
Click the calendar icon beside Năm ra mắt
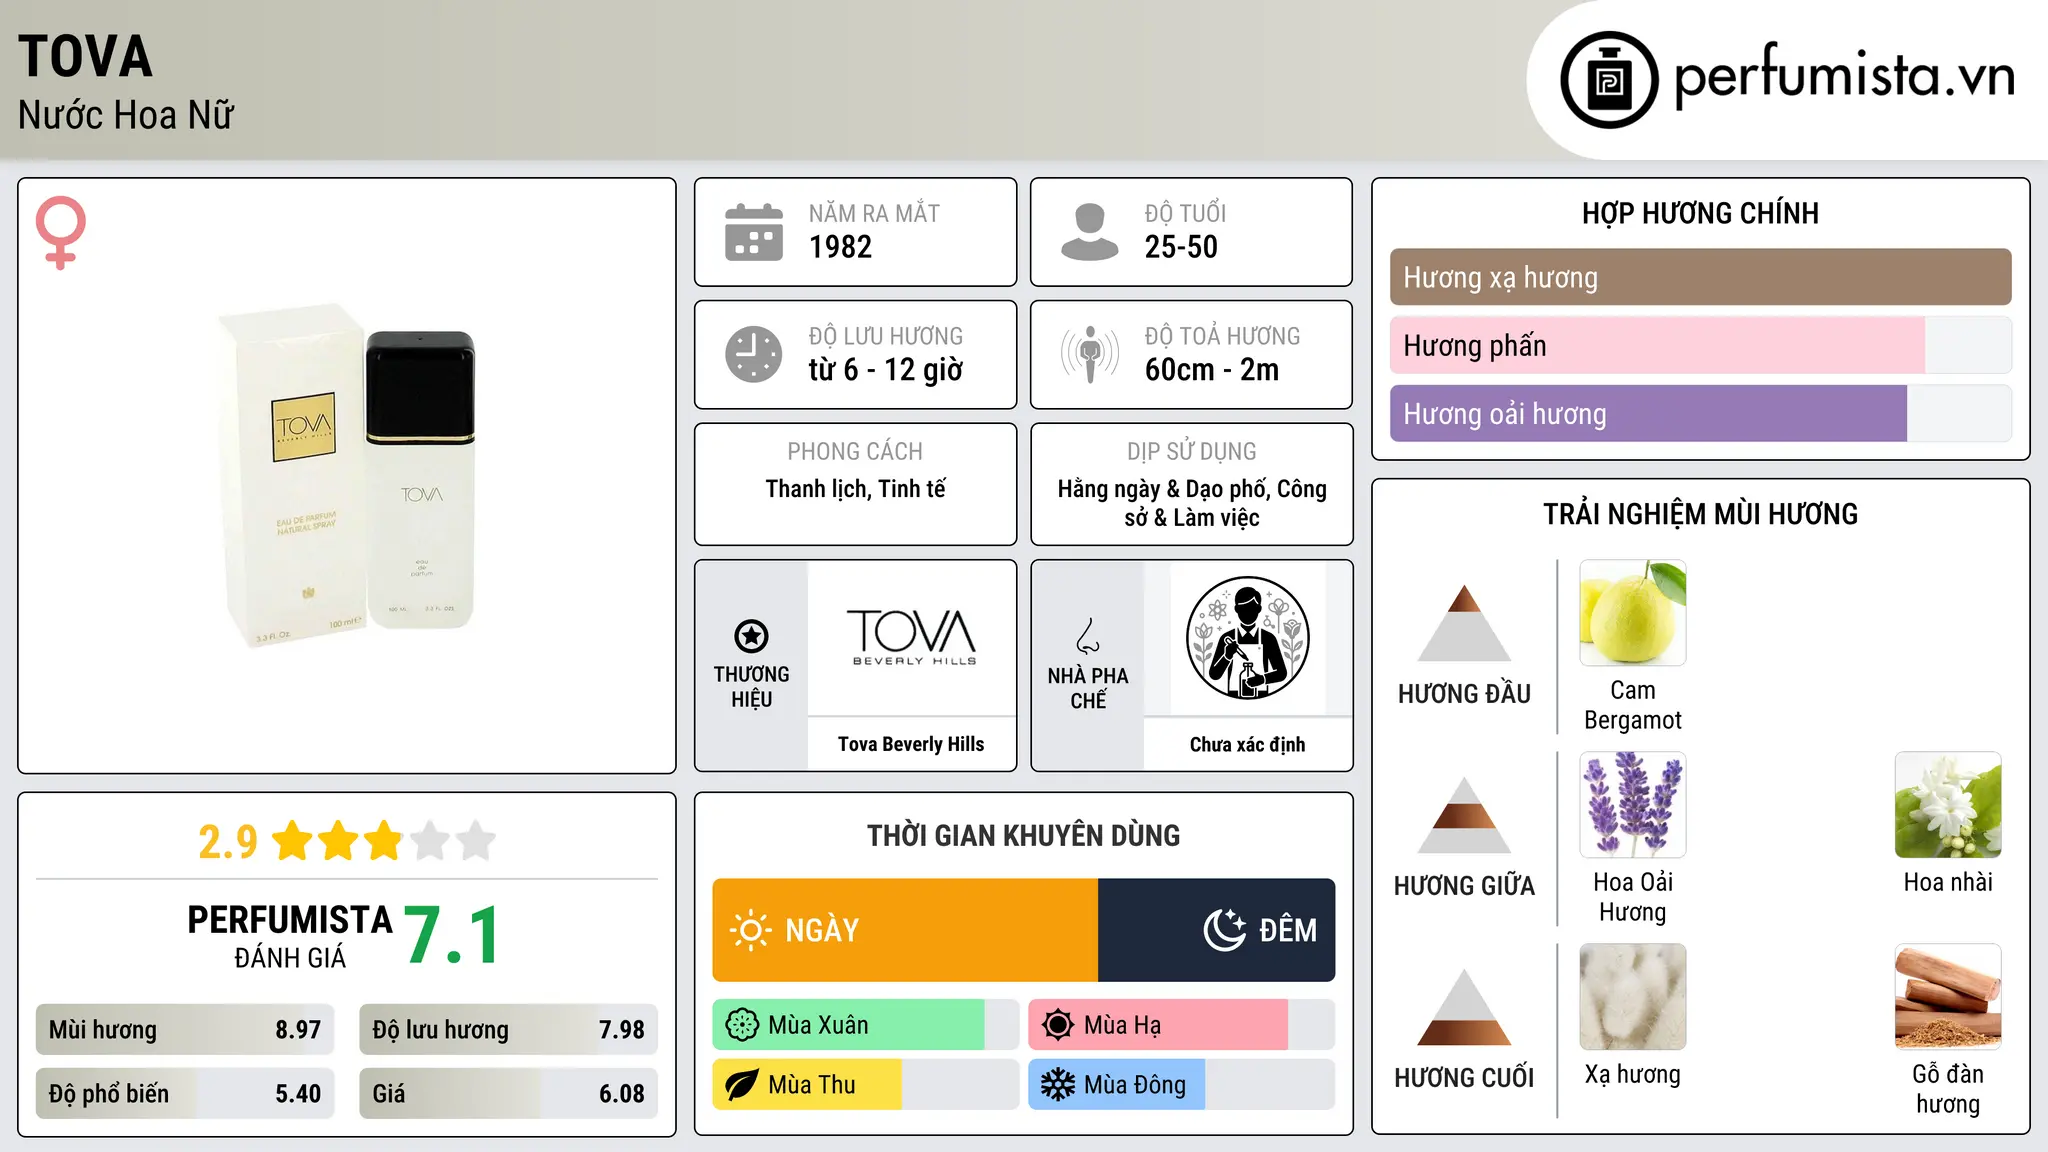pyautogui.click(x=754, y=232)
